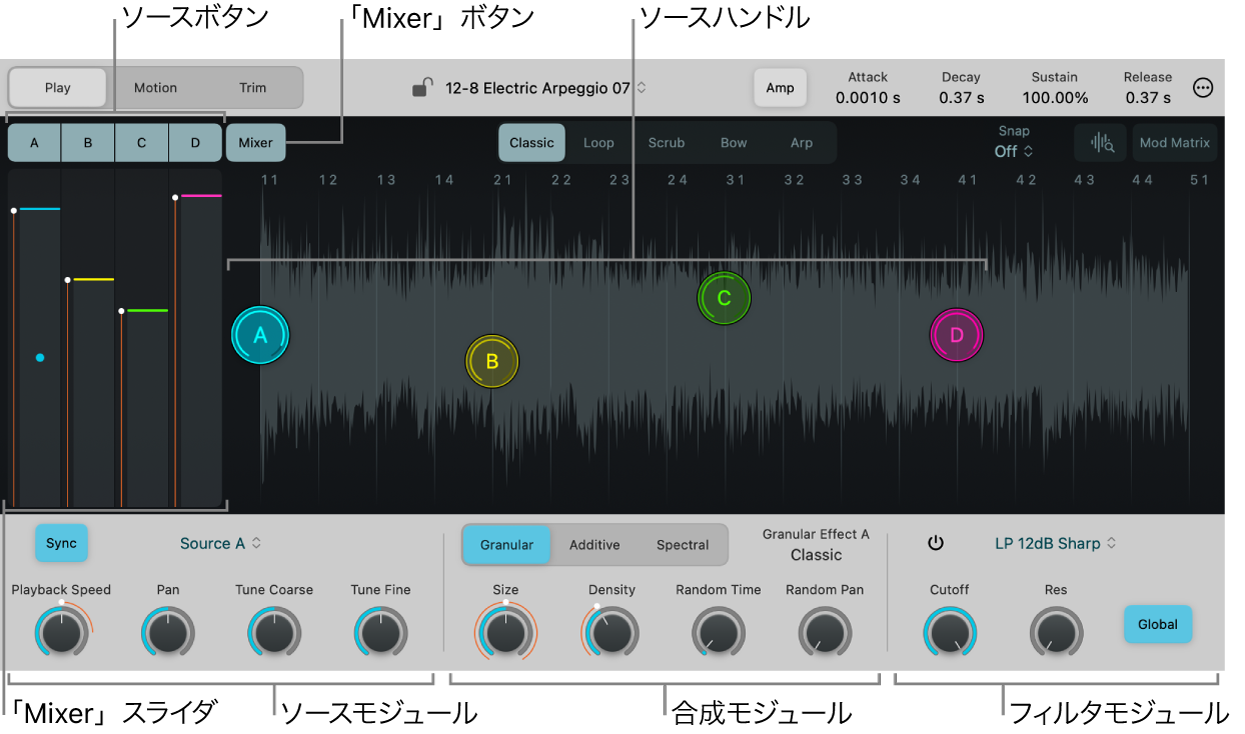Viewport: 1245px width, 734px height.
Task: Toggle the Amp envelope display
Action: [x=780, y=87]
